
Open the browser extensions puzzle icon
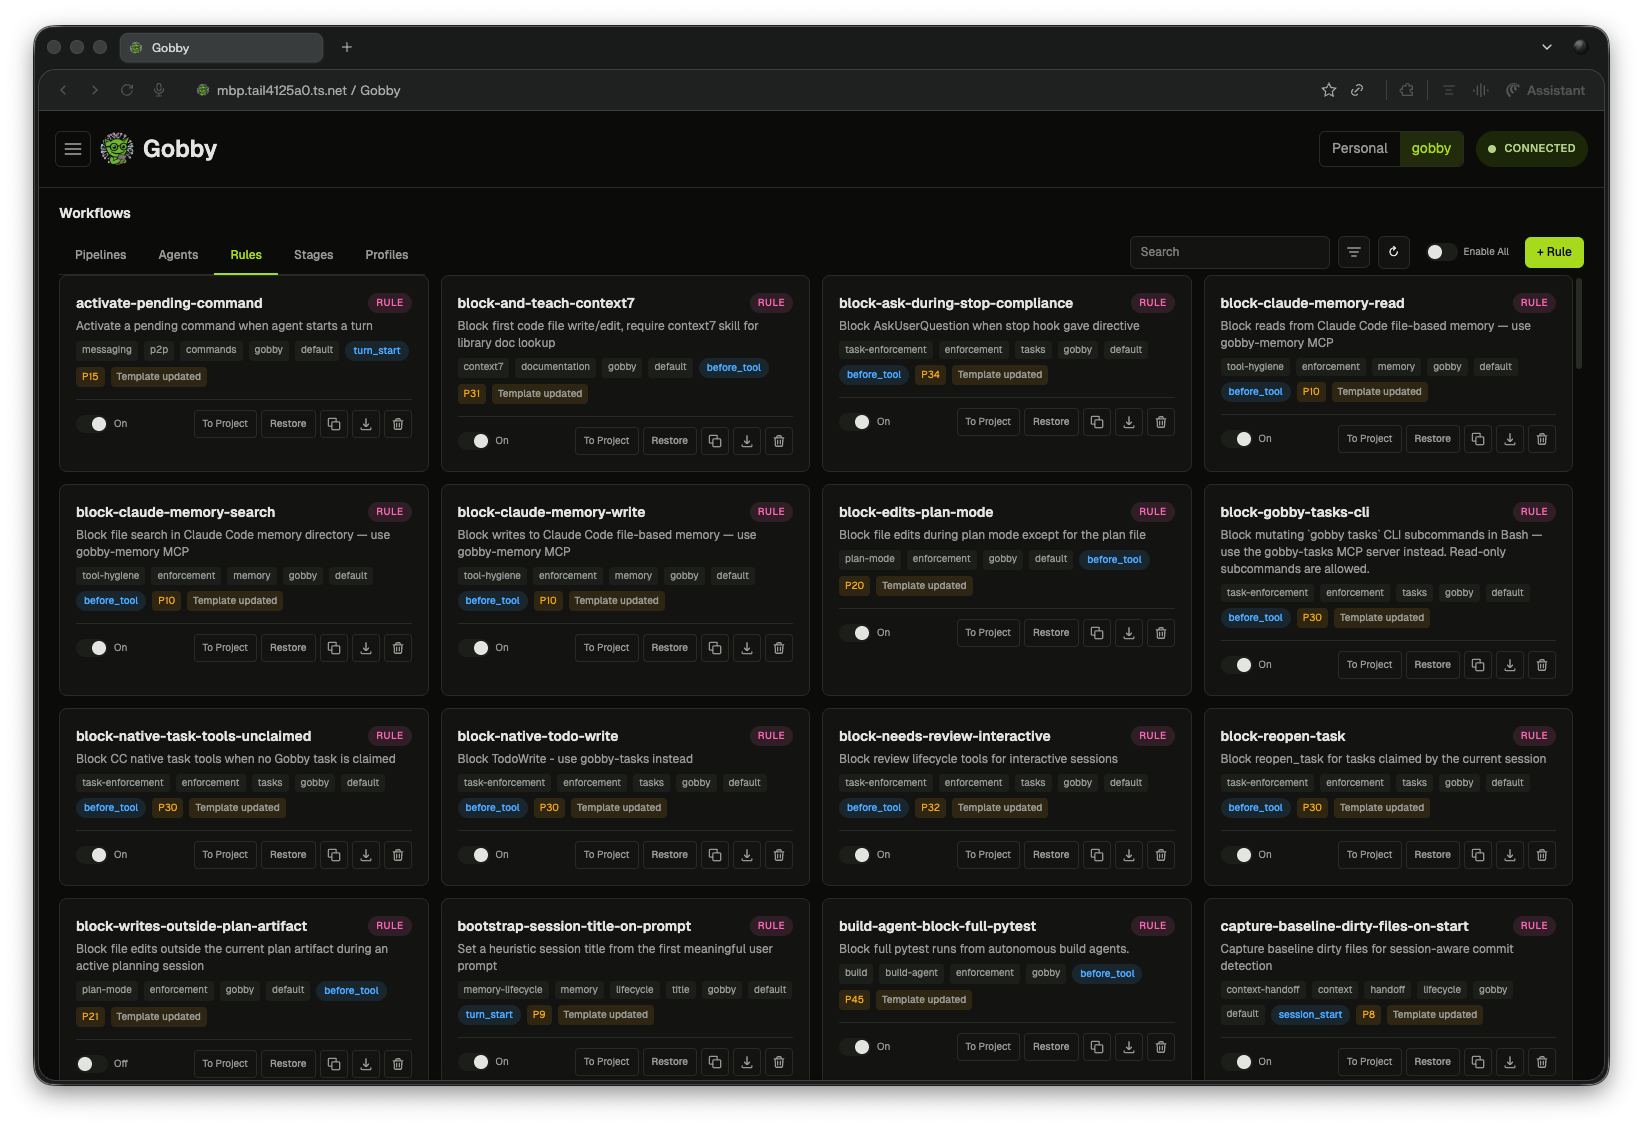(1407, 90)
